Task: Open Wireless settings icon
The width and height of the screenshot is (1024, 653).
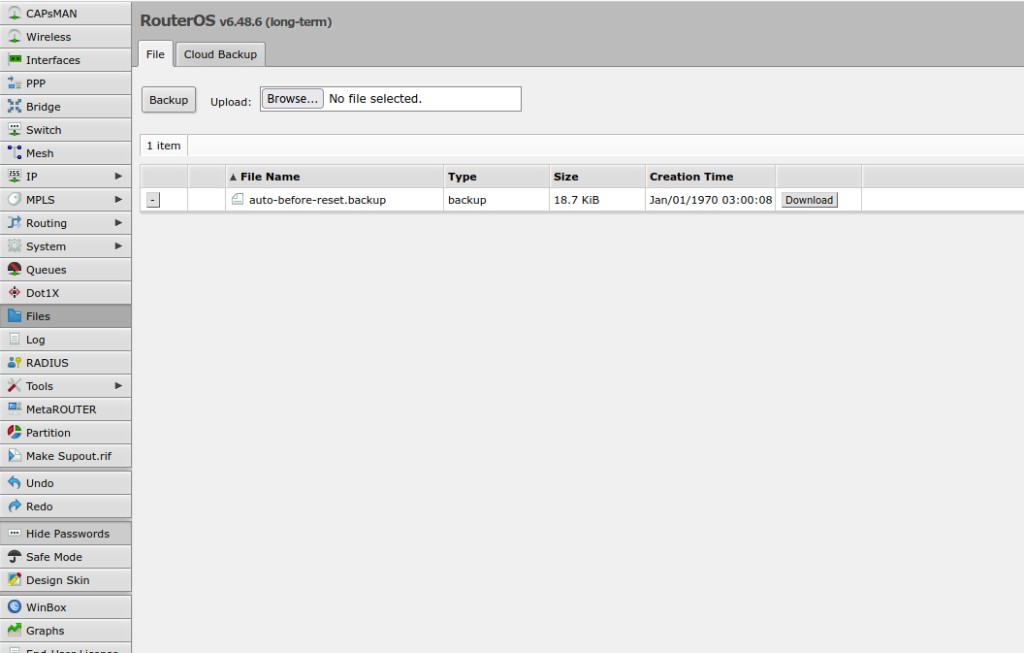Action: coord(14,37)
